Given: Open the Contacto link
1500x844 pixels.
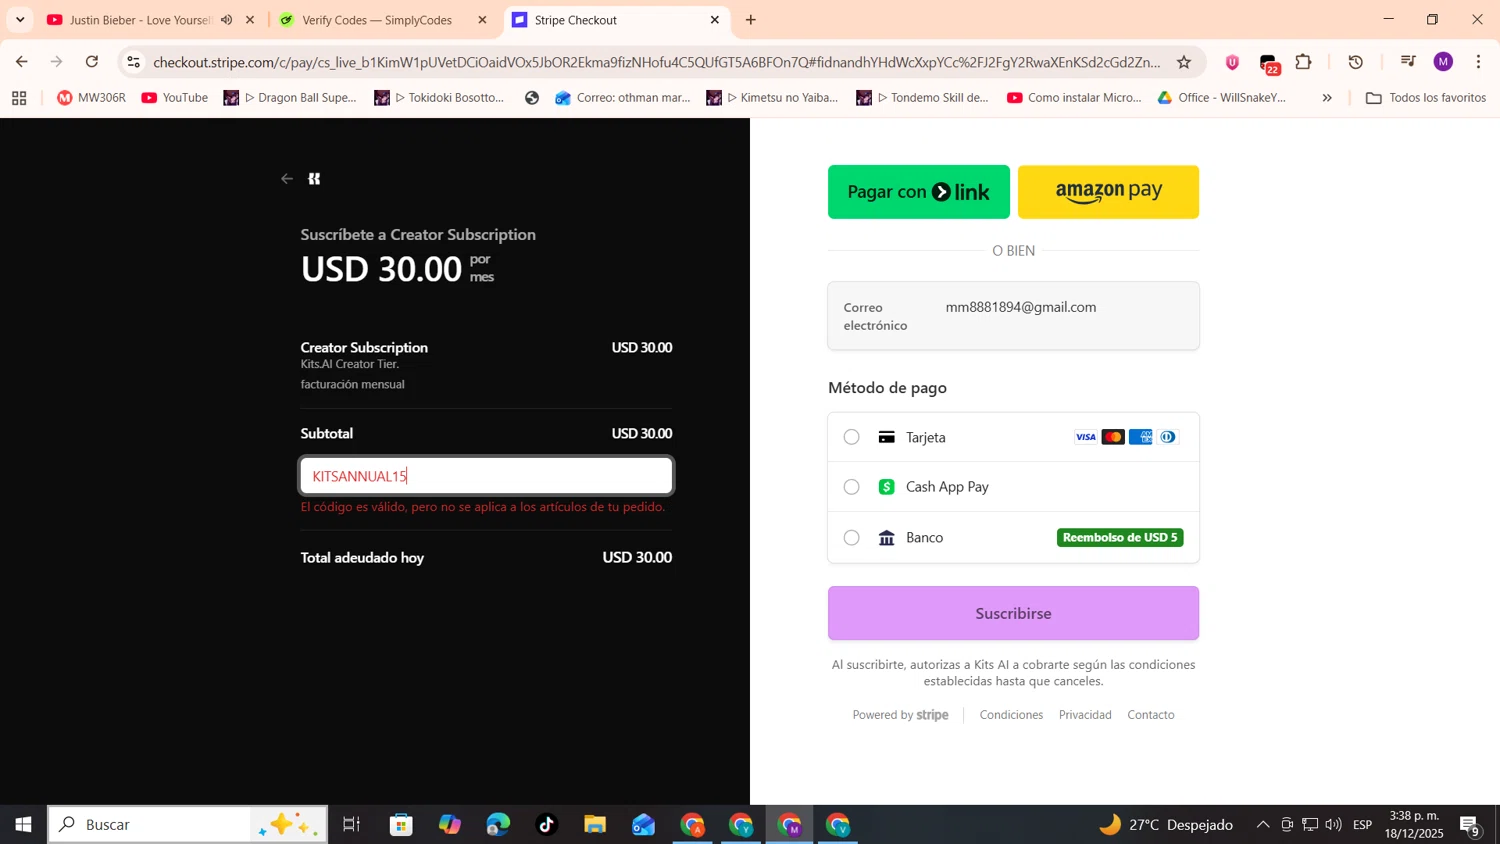Looking at the screenshot, I should (x=1151, y=715).
